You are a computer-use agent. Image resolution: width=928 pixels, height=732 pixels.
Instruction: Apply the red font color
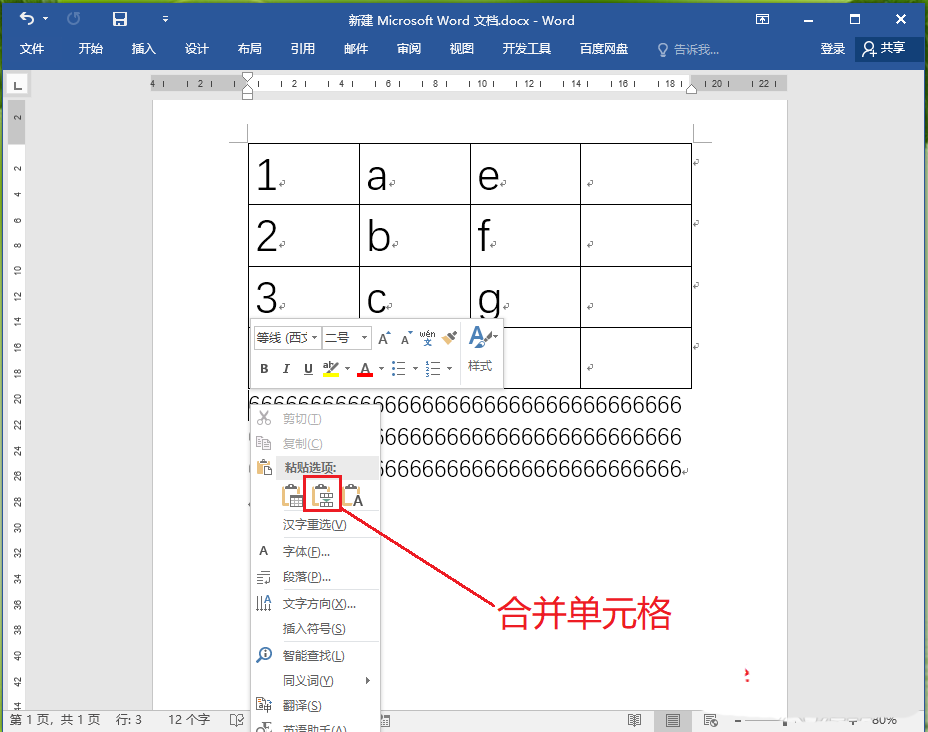[365, 369]
